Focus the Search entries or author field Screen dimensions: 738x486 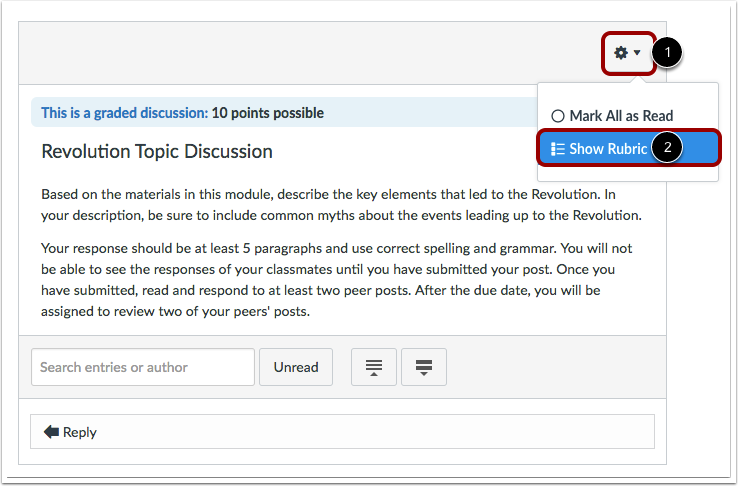(x=143, y=367)
